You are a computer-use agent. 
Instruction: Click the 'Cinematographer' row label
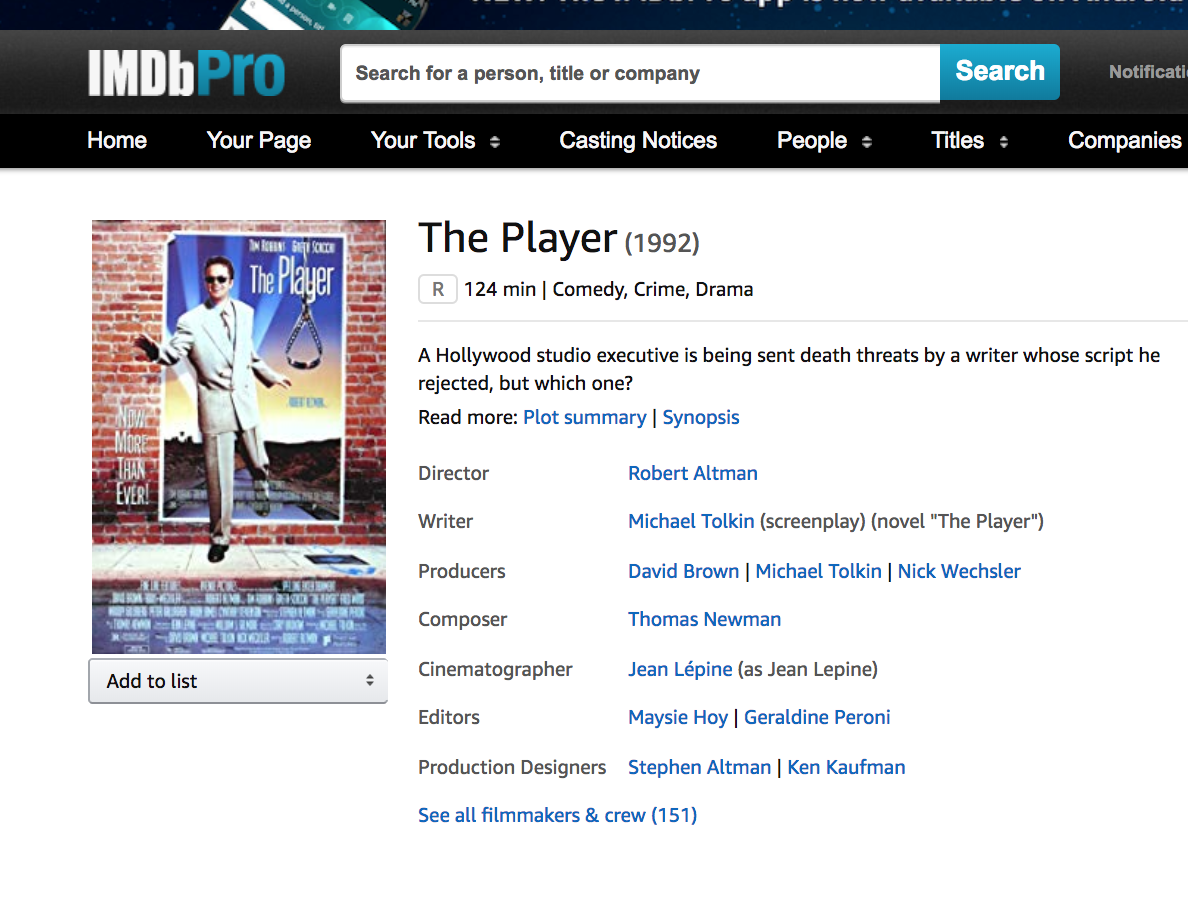click(496, 669)
